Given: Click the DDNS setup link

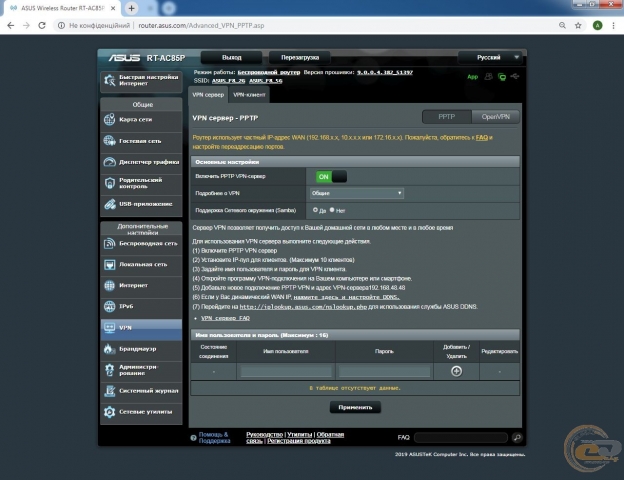Looking at the screenshot, I should click(x=346, y=297).
